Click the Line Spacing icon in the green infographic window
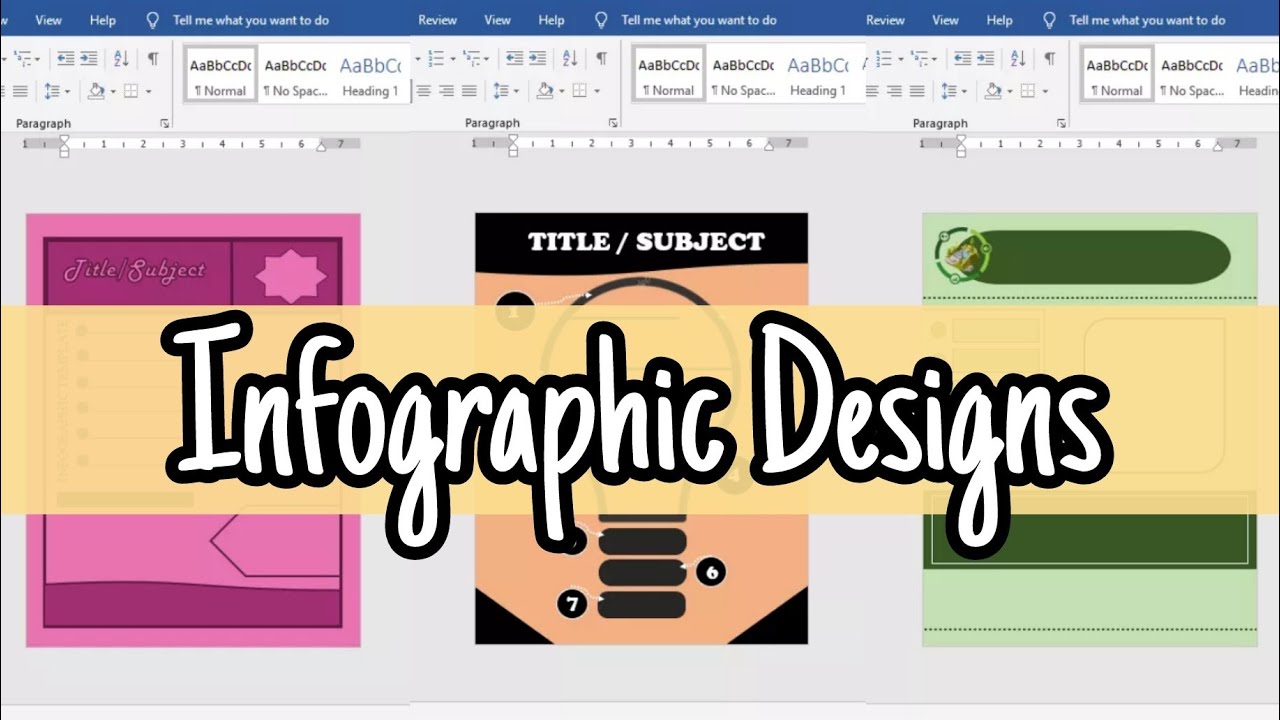1280x720 pixels. click(947, 91)
